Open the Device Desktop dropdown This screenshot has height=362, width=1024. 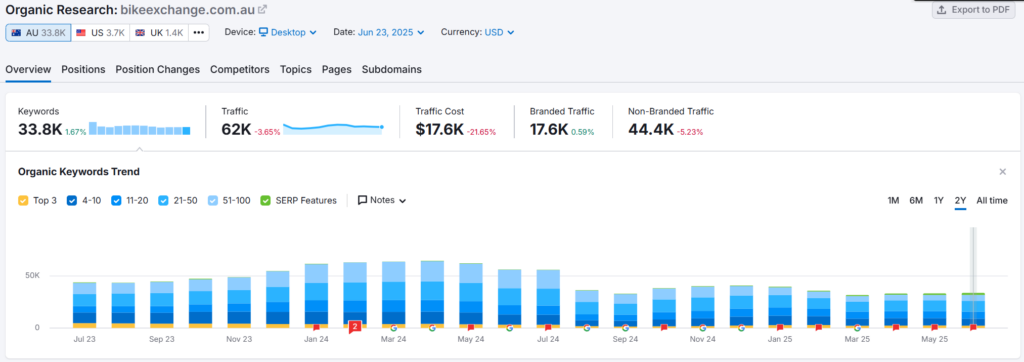click(x=287, y=32)
